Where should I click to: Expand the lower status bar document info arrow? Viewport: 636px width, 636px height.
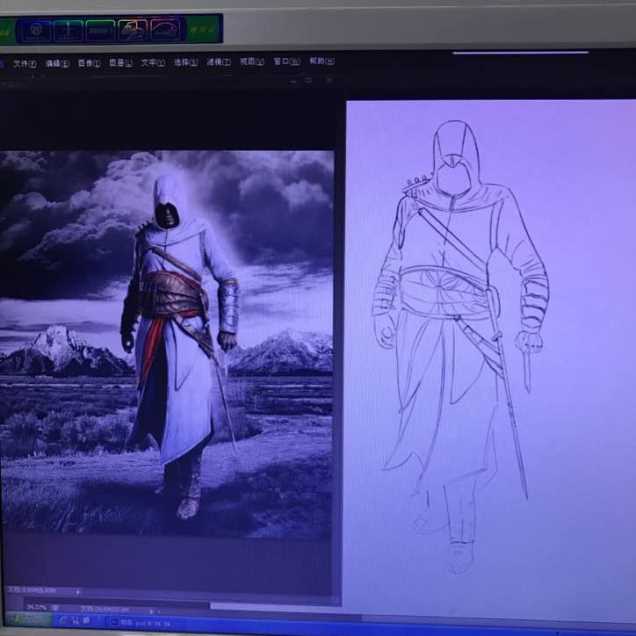(x=152, y=610)
